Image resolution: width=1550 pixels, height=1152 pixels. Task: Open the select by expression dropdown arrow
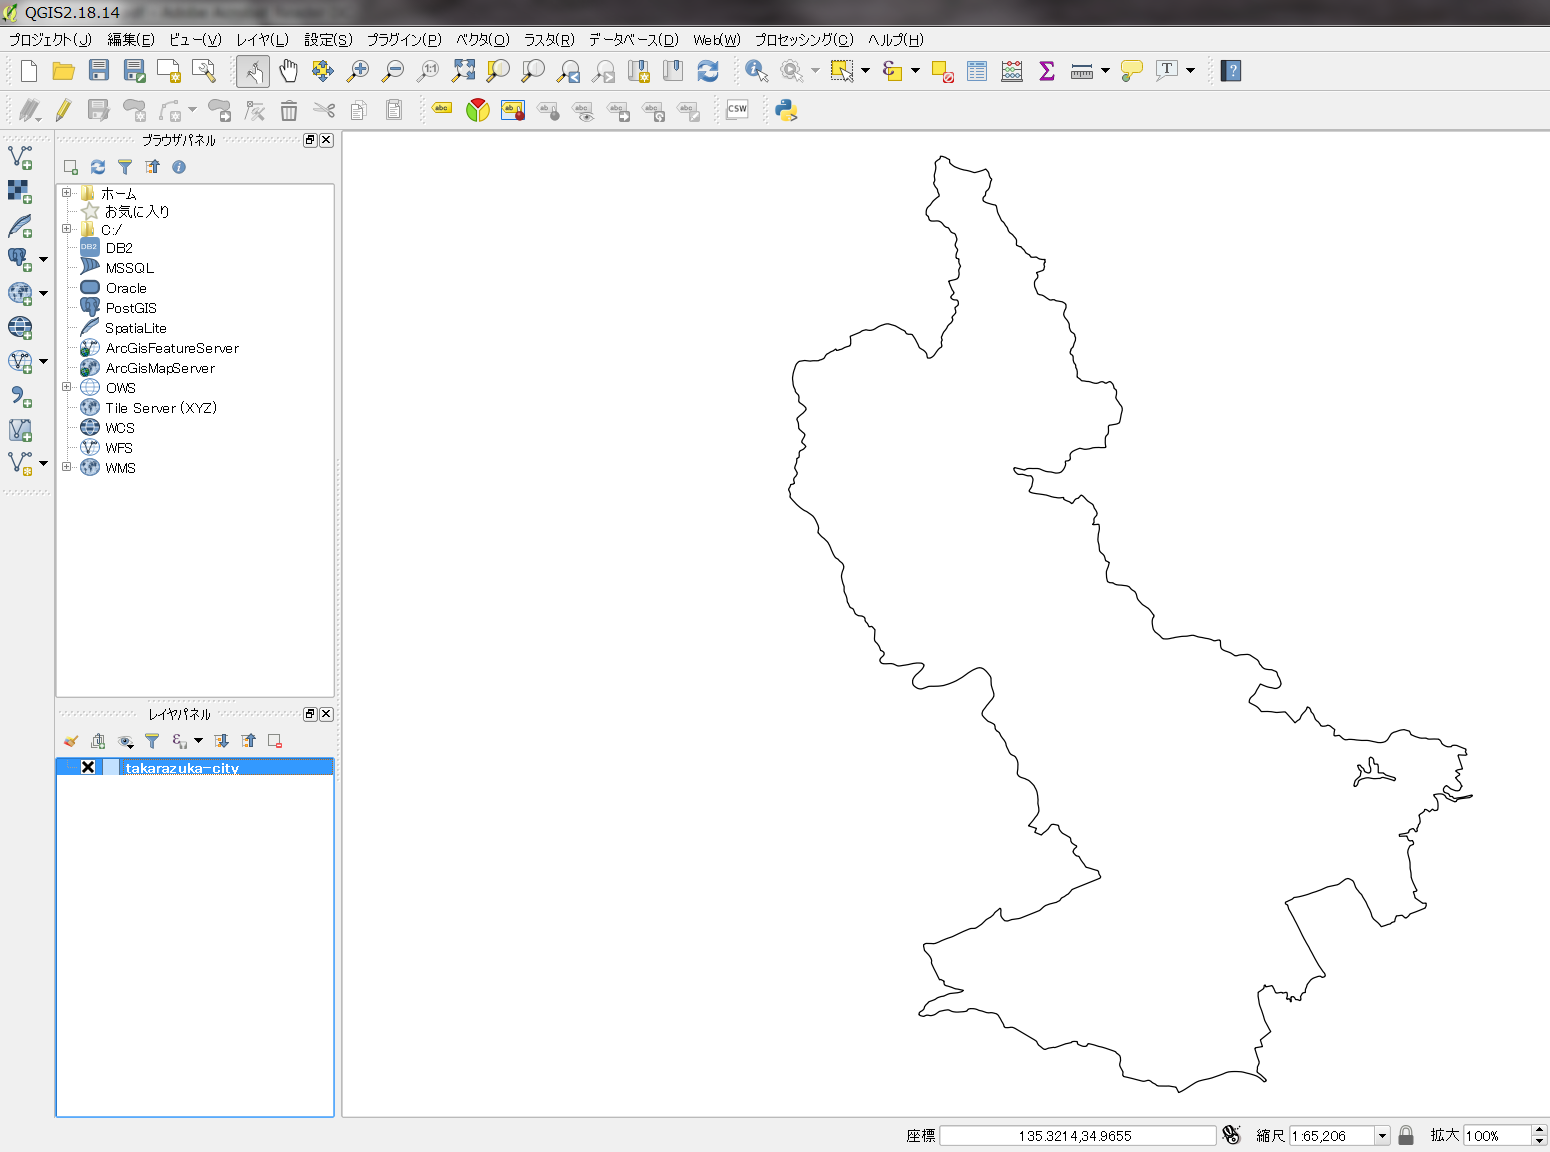[915, 70]
